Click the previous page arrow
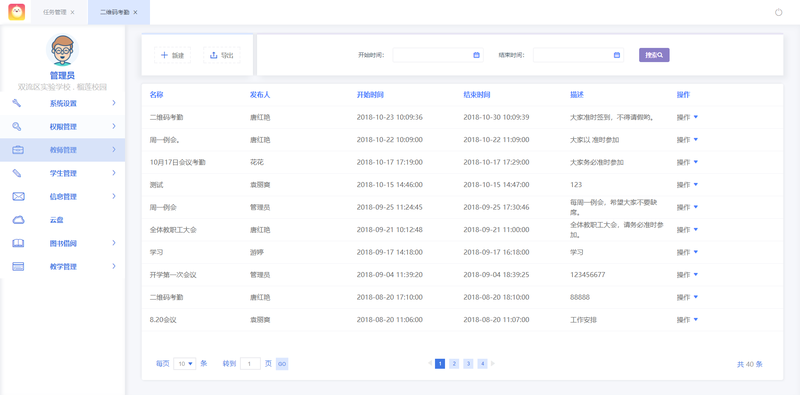The width and height of the screenshot is (800, 395). (431, 364)
